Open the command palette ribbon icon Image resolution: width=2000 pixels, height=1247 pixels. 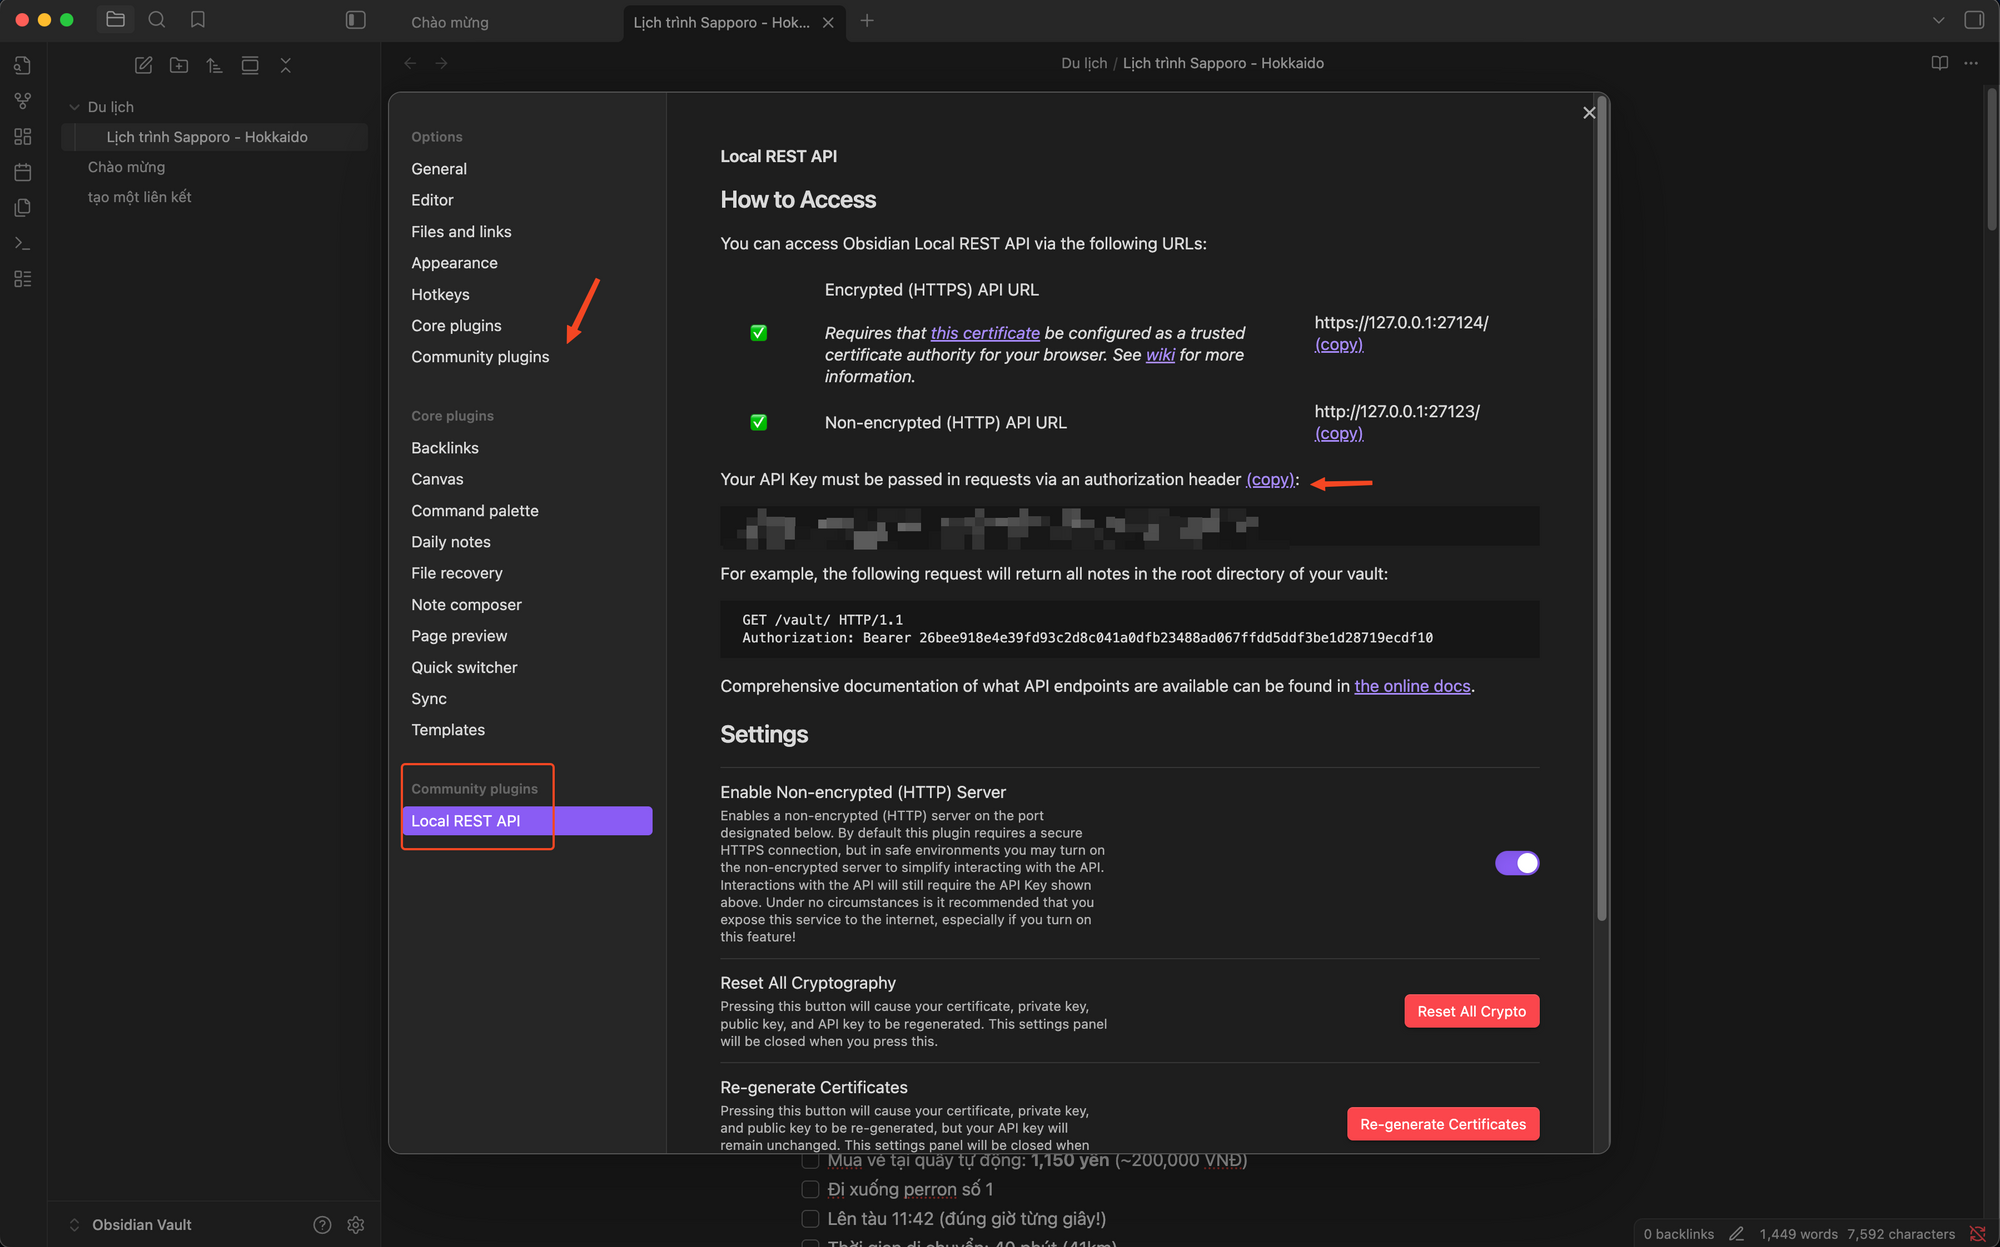point(22,243)
